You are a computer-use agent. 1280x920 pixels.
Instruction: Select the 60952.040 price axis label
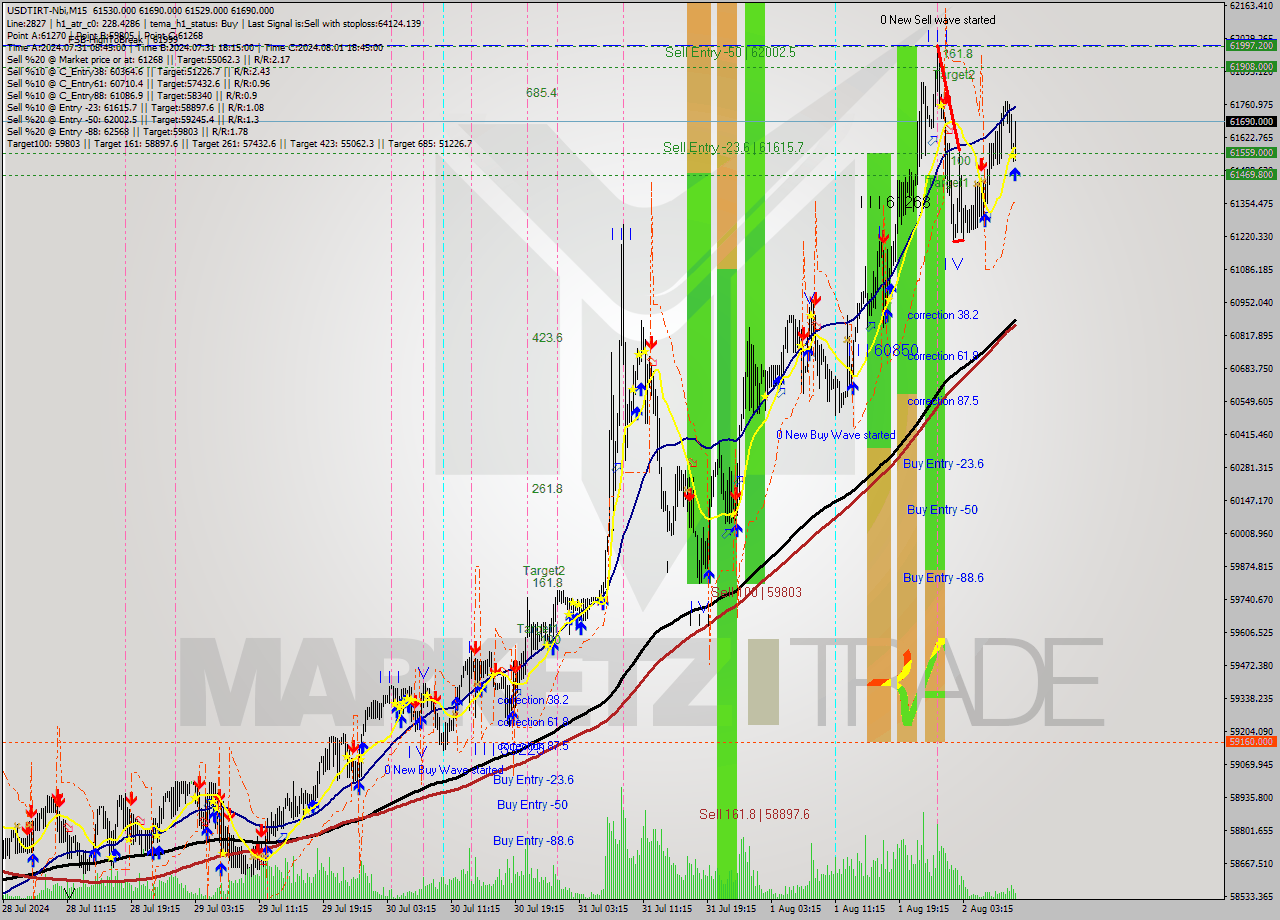pos(1250,303)
